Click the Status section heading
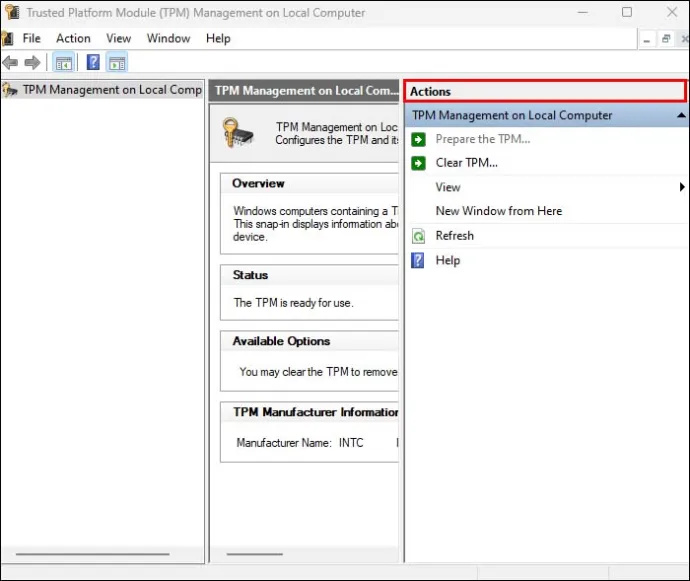Screen dimensions: 690x581 tap(250, 275)
